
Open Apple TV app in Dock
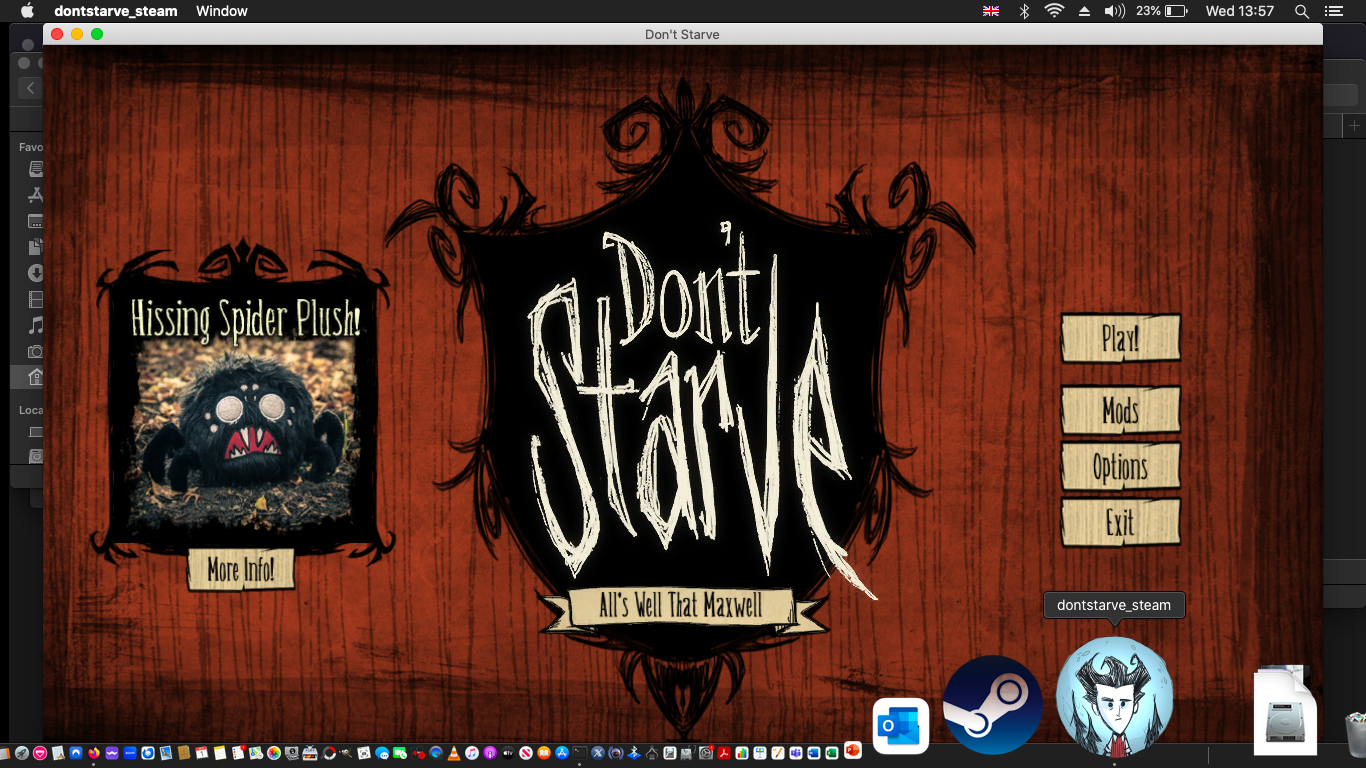pyautogui.click(x=508, y=752)
